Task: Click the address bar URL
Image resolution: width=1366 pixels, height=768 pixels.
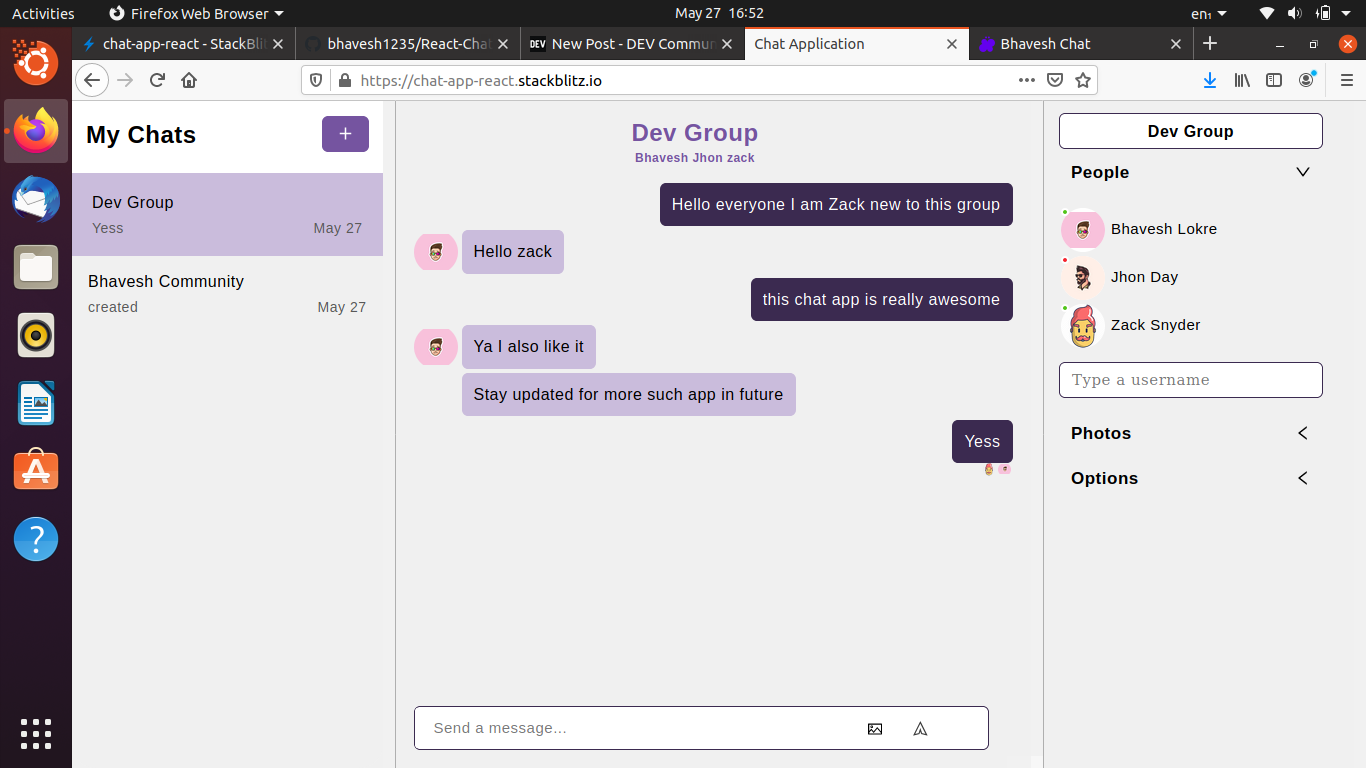Action: coord(481,80)
